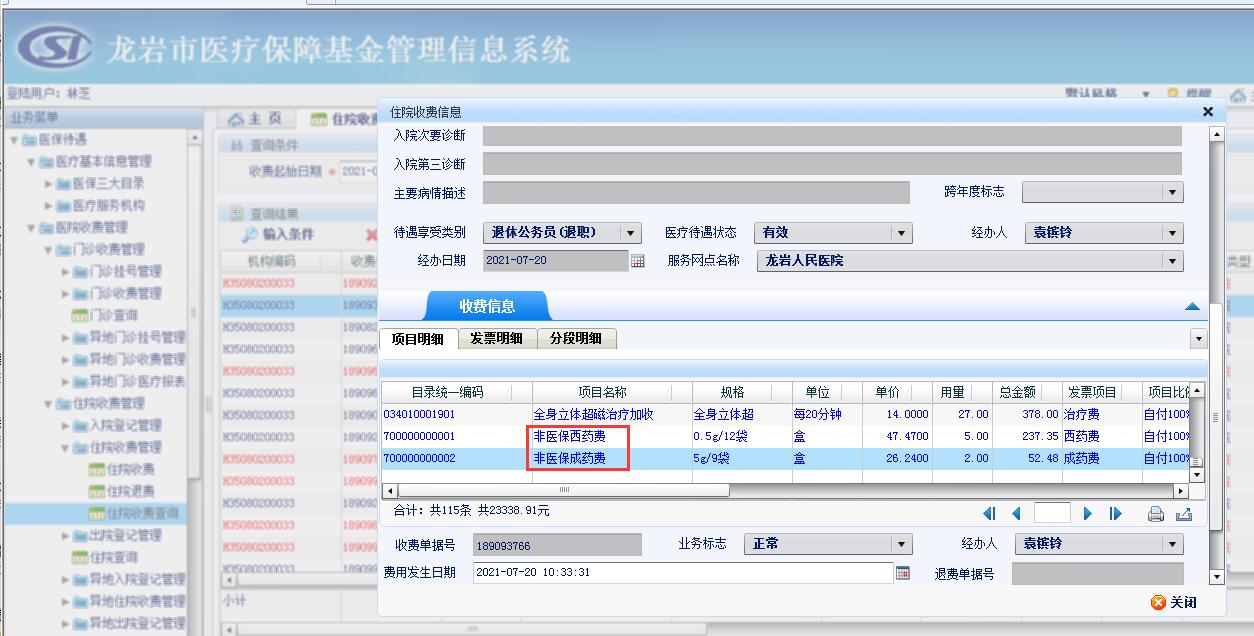Click the page number box between arrows
Image resolution: width=1254 pixels, height=636 pixels.
[x=1052, y=514]
